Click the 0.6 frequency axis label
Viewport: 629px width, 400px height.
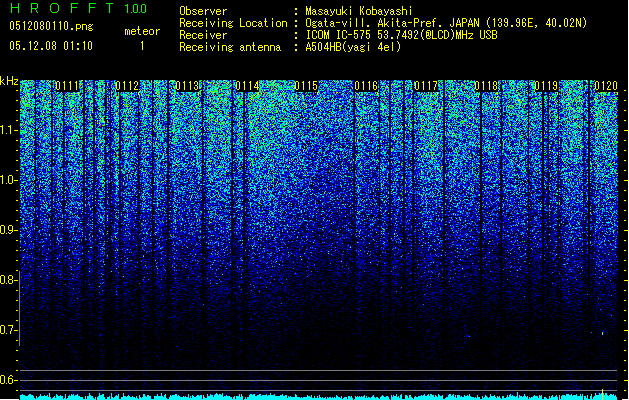pos(8,380)
